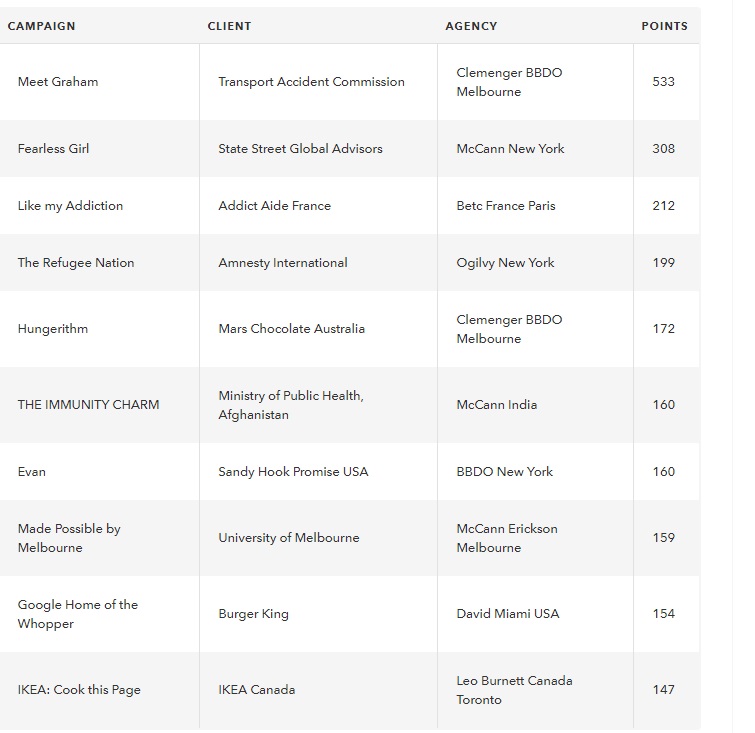The image size is (755, 733).
Task: Select Leo Burnett Canada Toronto agency
Action: coord(514,690)
